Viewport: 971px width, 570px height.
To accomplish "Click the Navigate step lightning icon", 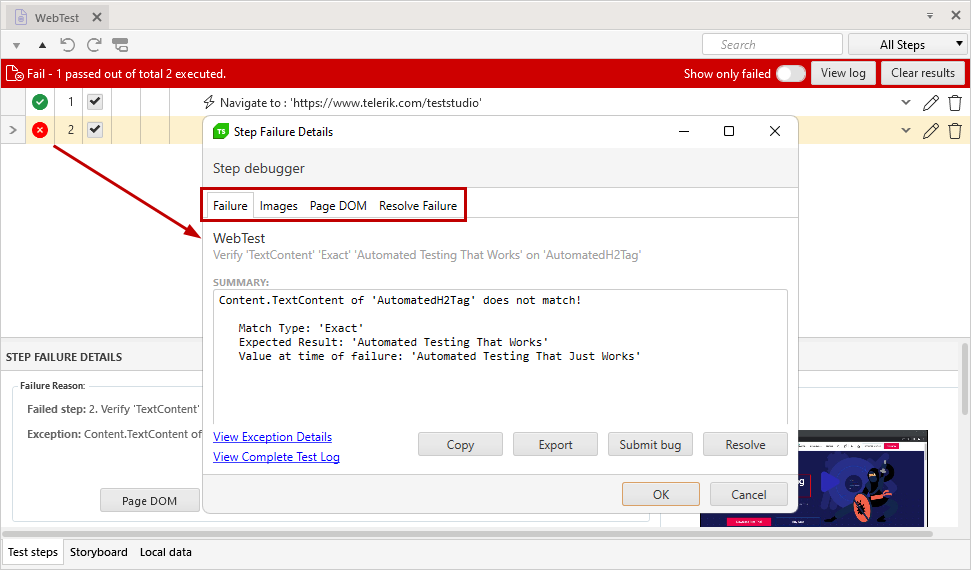I will click(x=209, y=102).
